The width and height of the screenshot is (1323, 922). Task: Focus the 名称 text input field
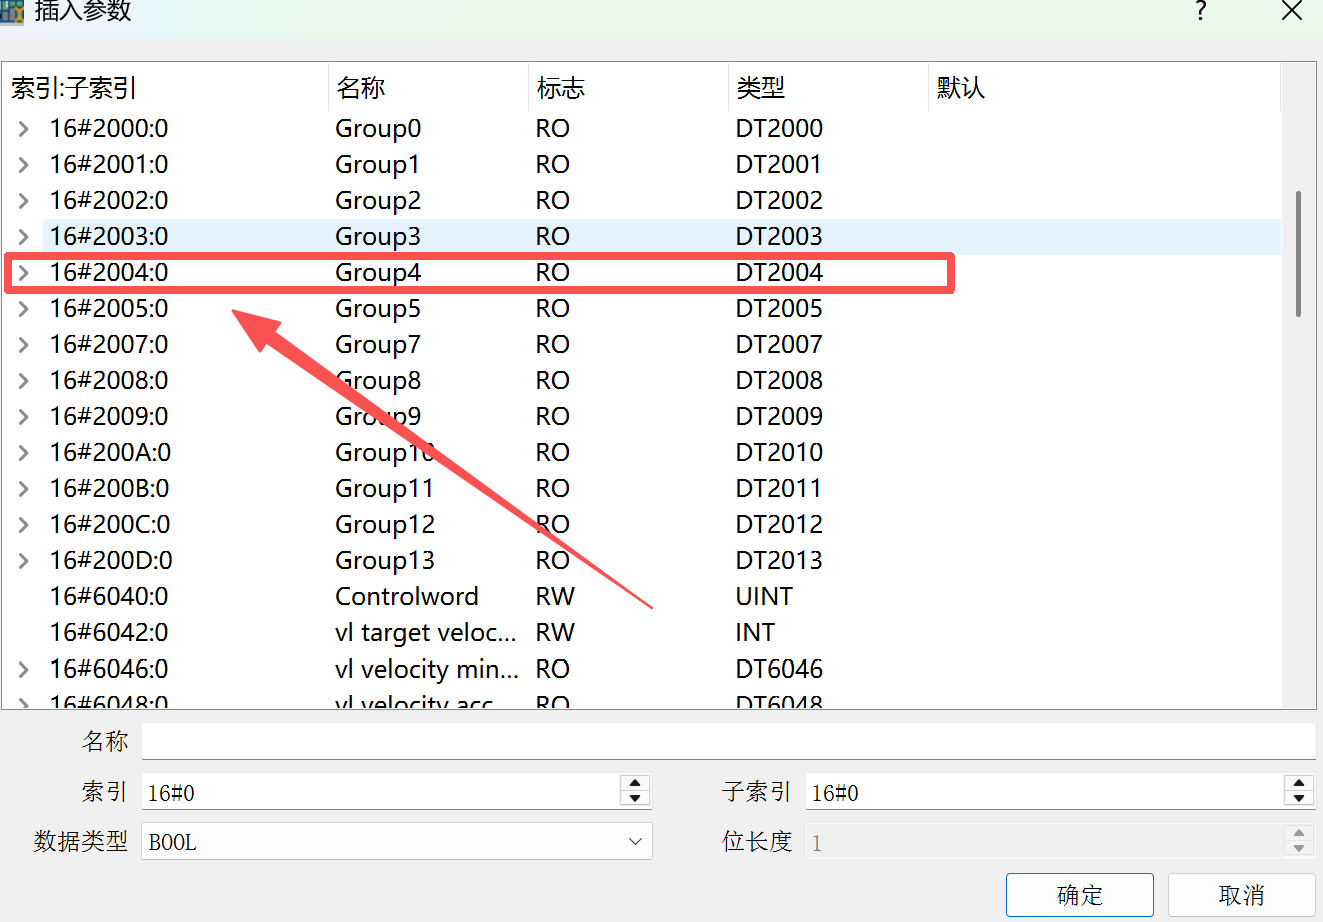[x=728, y=741]
